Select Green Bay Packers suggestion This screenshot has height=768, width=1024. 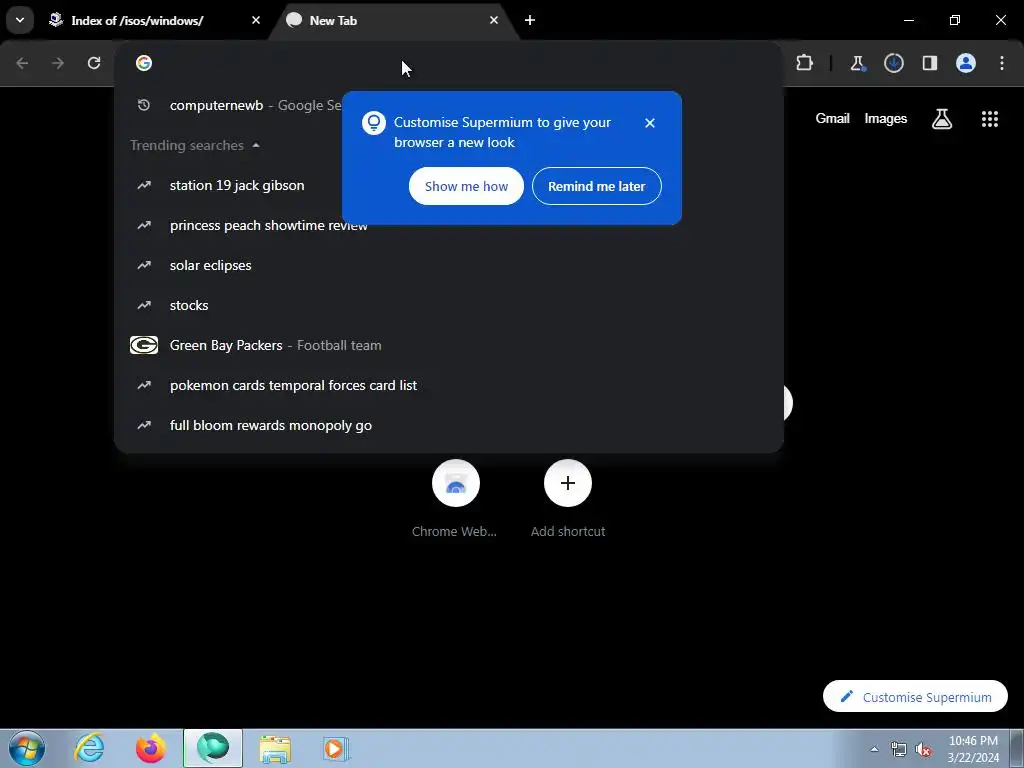click(449, 345)
